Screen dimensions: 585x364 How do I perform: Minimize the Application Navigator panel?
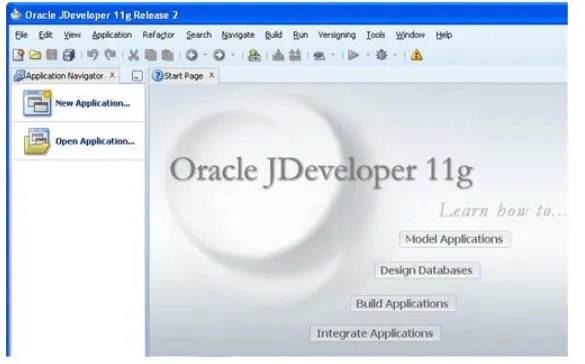137,76
